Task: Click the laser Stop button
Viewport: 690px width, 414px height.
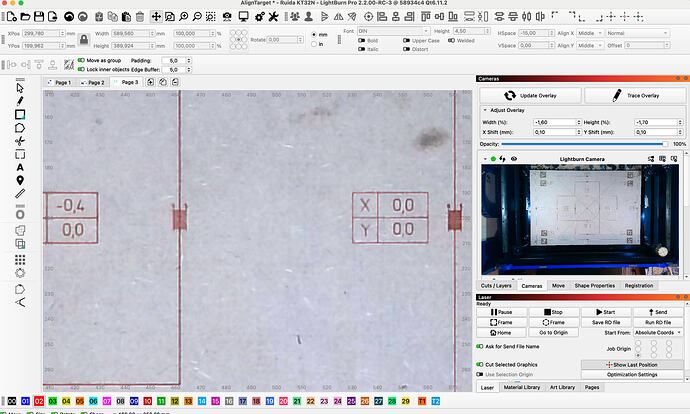Action: 554,312
